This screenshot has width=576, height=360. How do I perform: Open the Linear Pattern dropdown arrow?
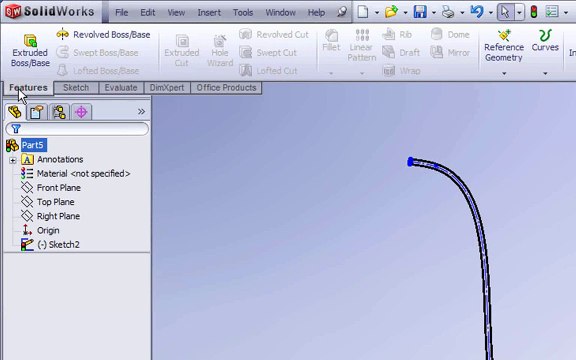362,73
